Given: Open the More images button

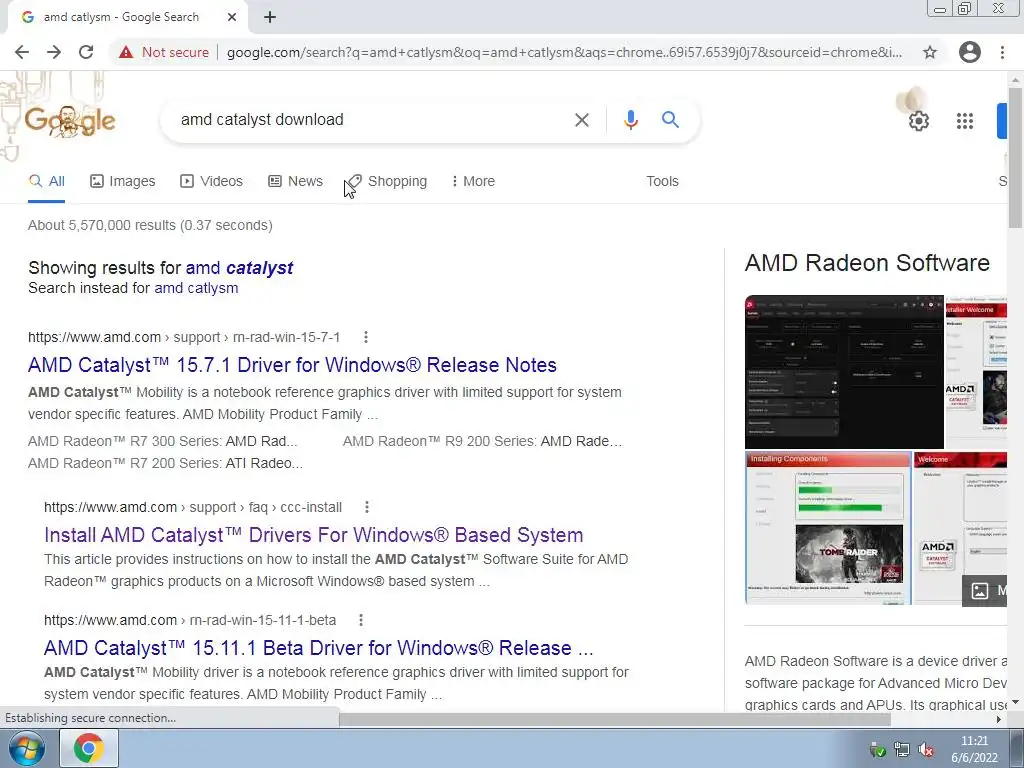Looking at the screenshot, I should pyautogui.click(x=985, y=590).
